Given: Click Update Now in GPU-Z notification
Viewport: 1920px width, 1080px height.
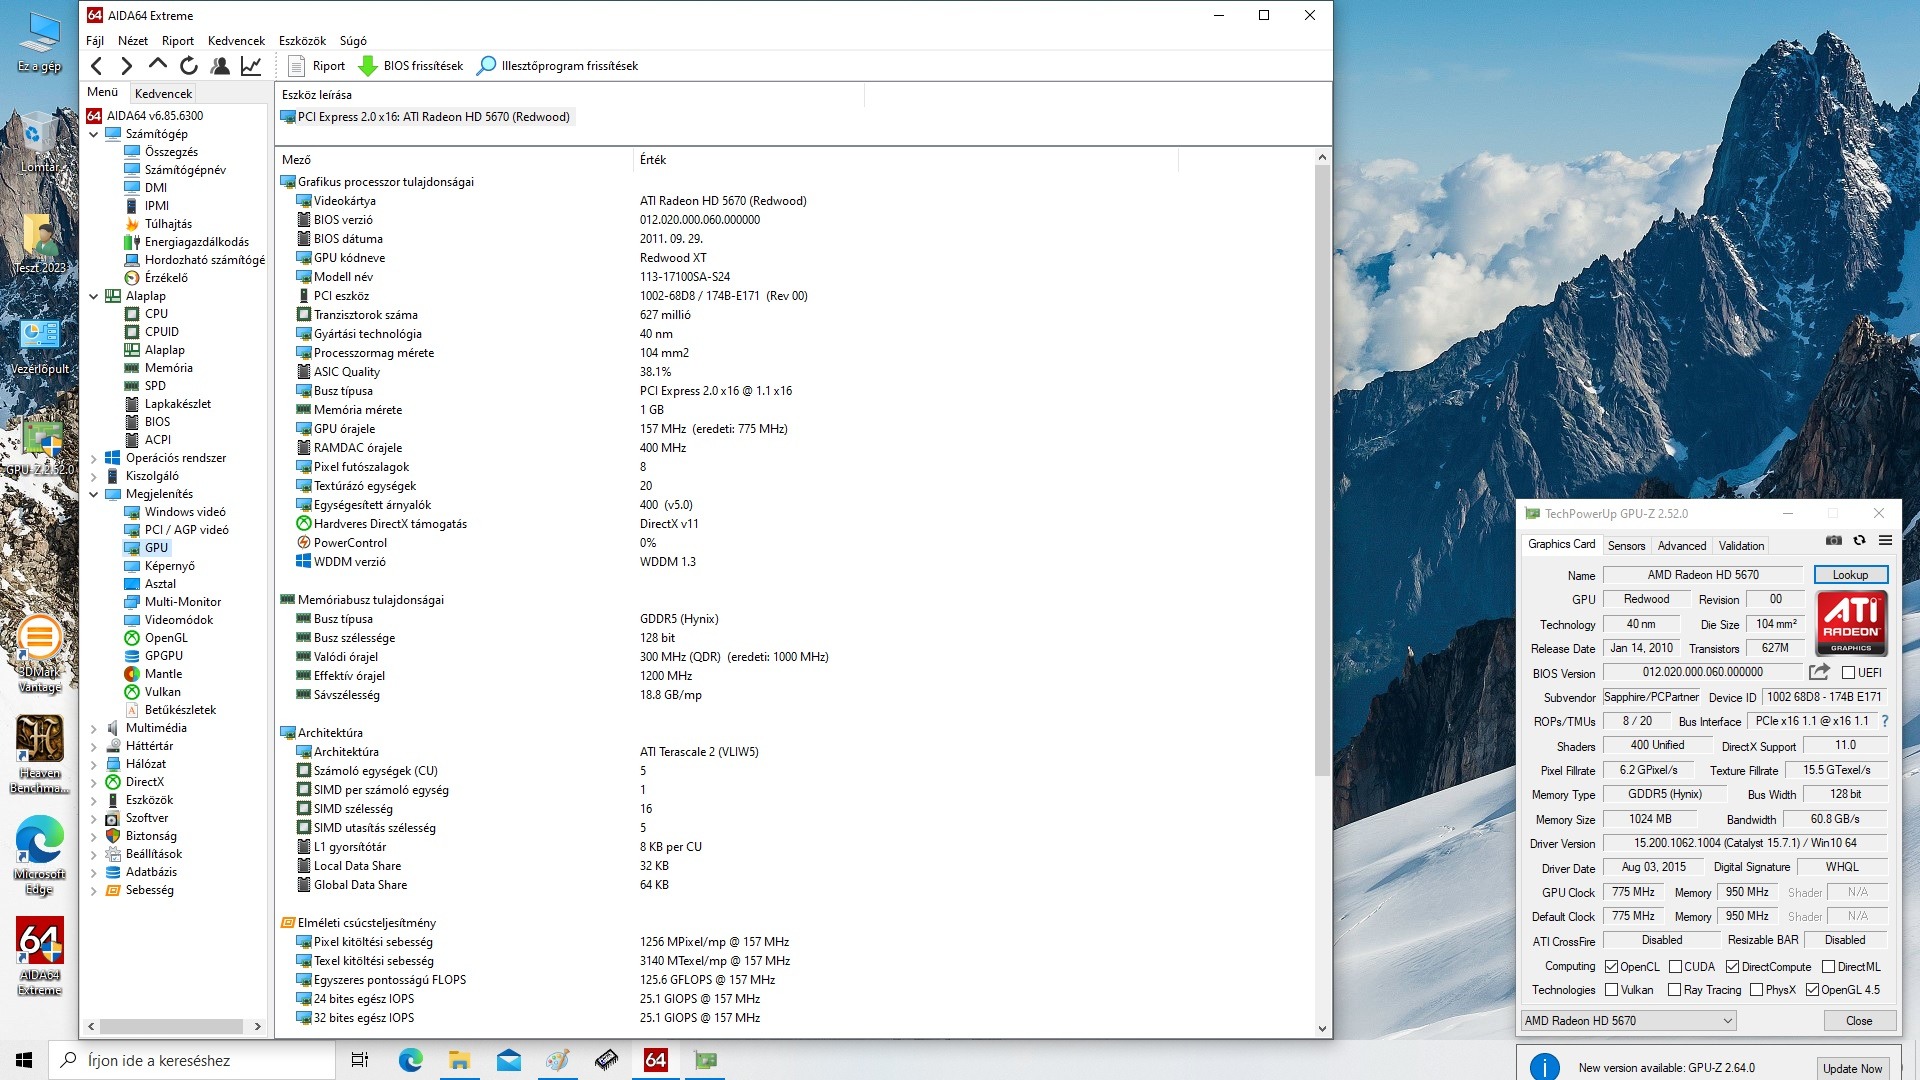Looking at the screenshot, I should click(x=1852, y=1068).
